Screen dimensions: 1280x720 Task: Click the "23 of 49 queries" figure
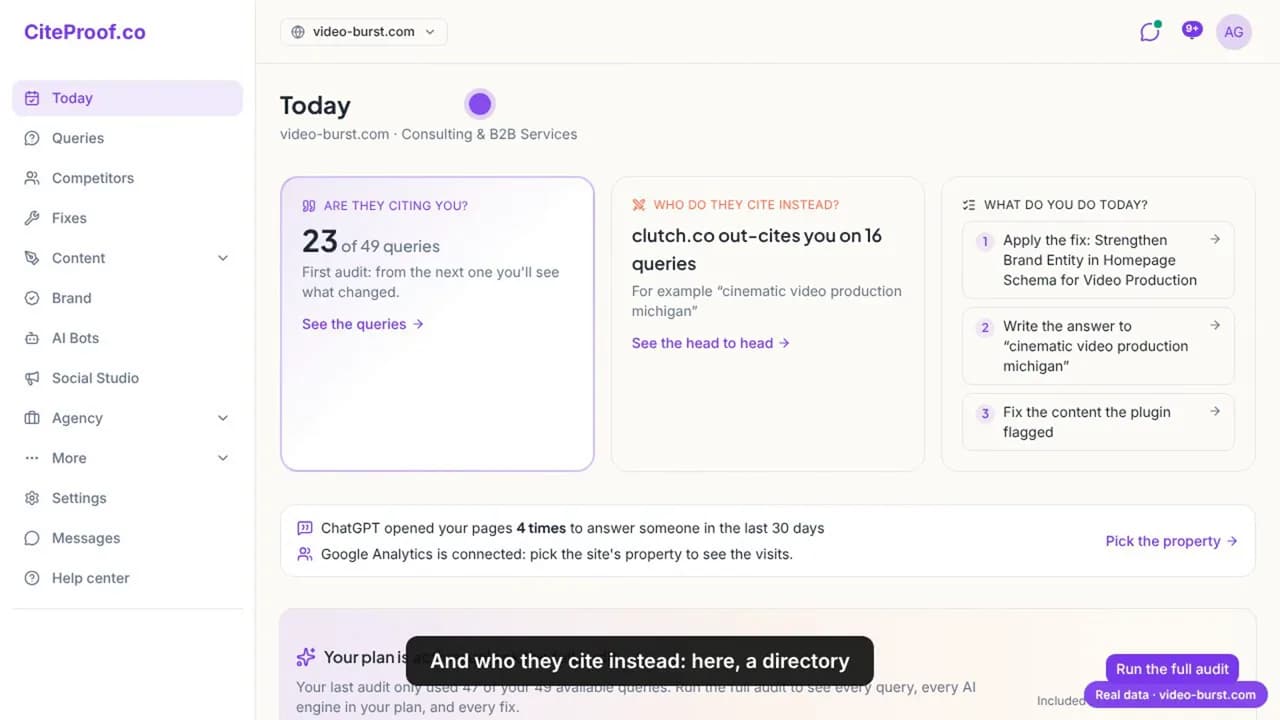tap(371, 242)
